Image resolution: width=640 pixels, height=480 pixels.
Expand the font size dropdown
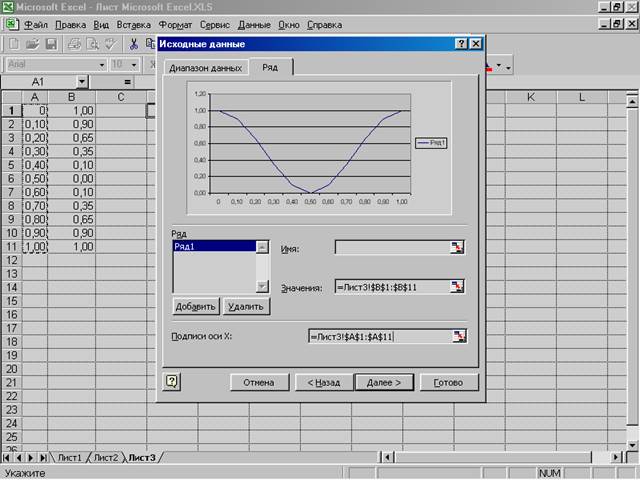tap(133, 64)
